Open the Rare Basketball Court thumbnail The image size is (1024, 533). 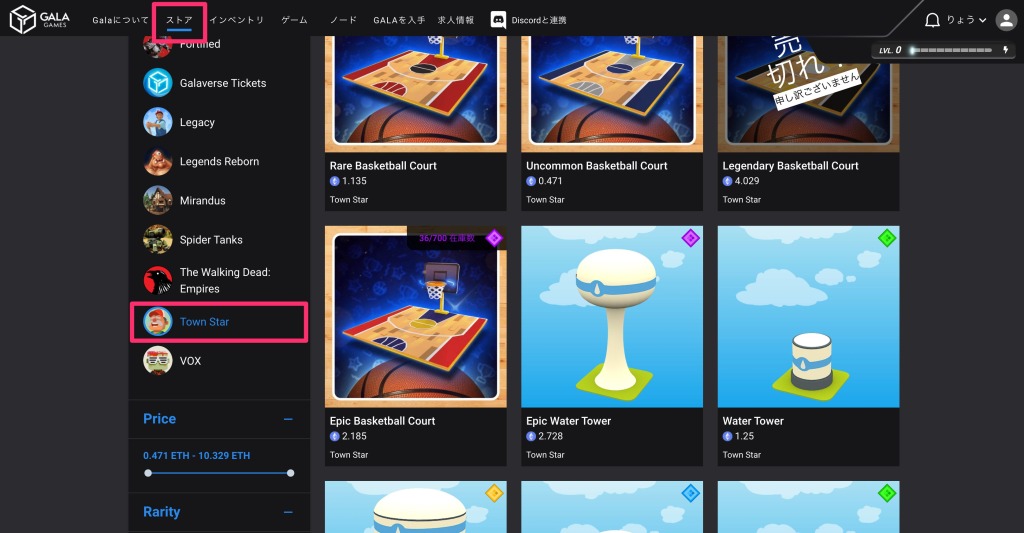[x=415, y=94]
